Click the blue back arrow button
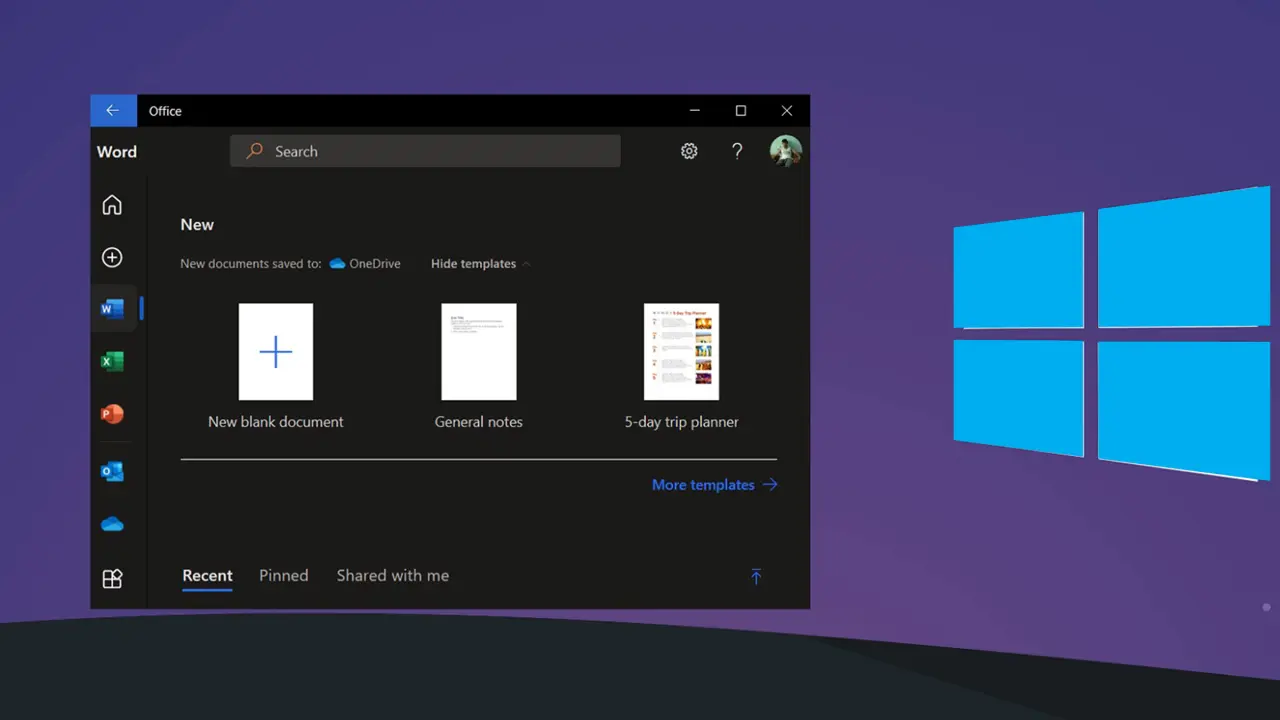Image resolution: width=1280 pixels, height=720 pixels. (113, 111)
